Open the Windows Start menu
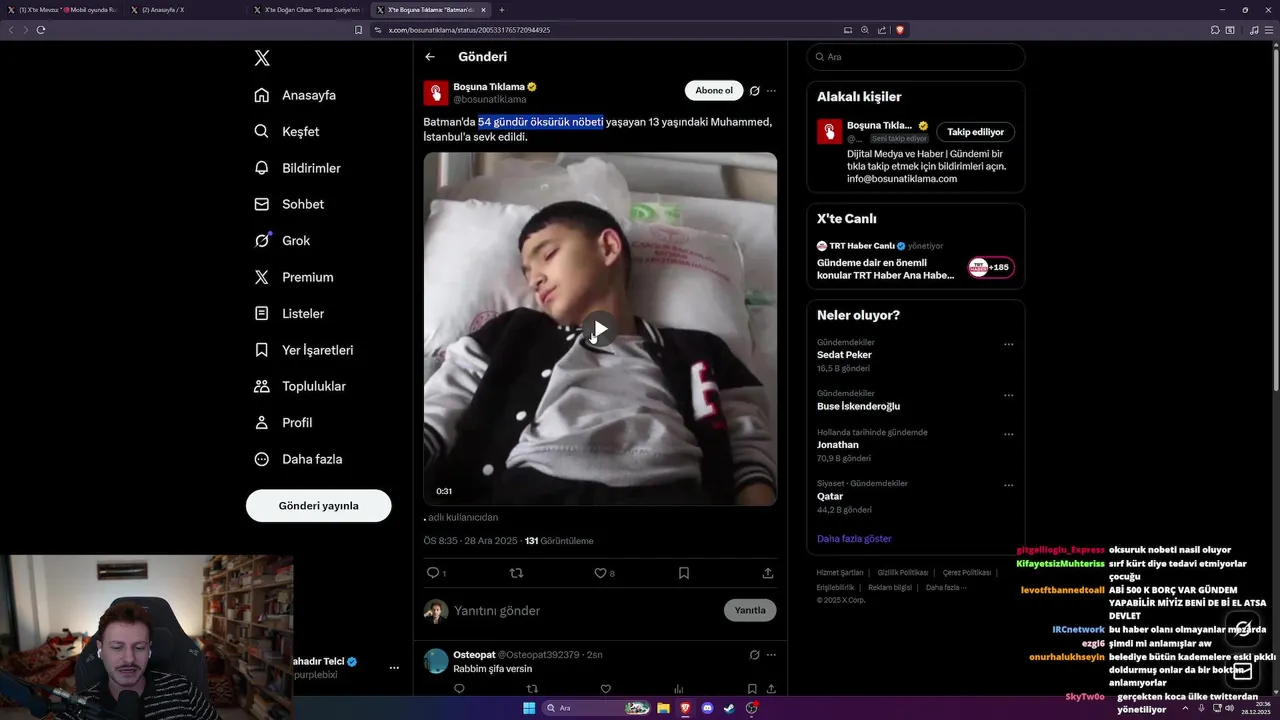The width and height of the screenshot is (1280, 720). [x=529, y=708]
